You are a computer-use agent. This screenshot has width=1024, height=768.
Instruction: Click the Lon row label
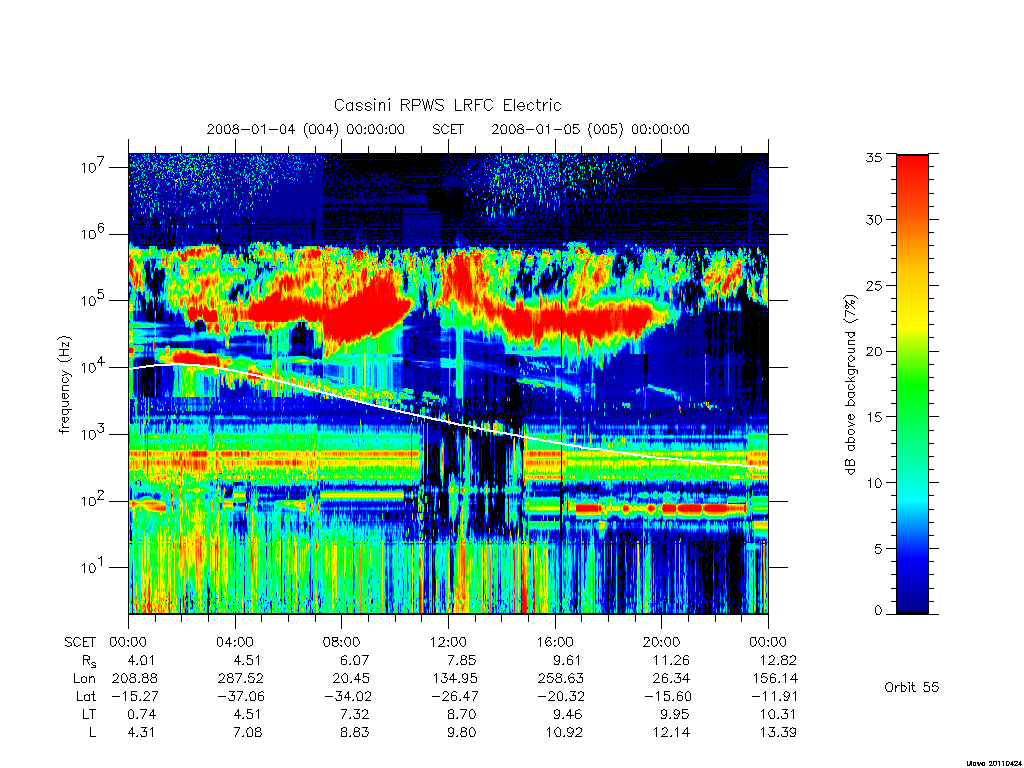click(84, 679)
